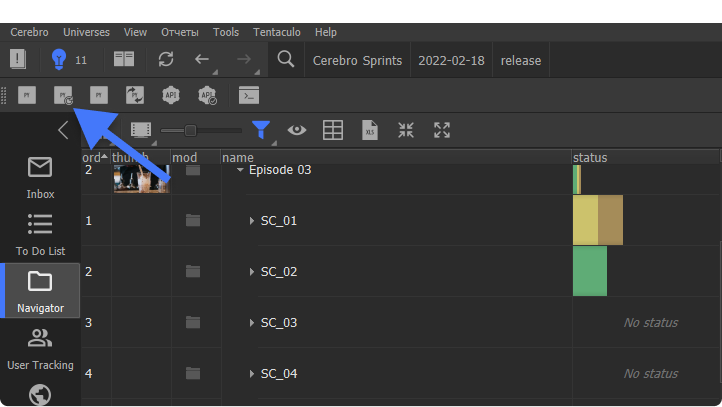Go forward with right arrow
Screen dimensions: 722x407
click(244, 59)
